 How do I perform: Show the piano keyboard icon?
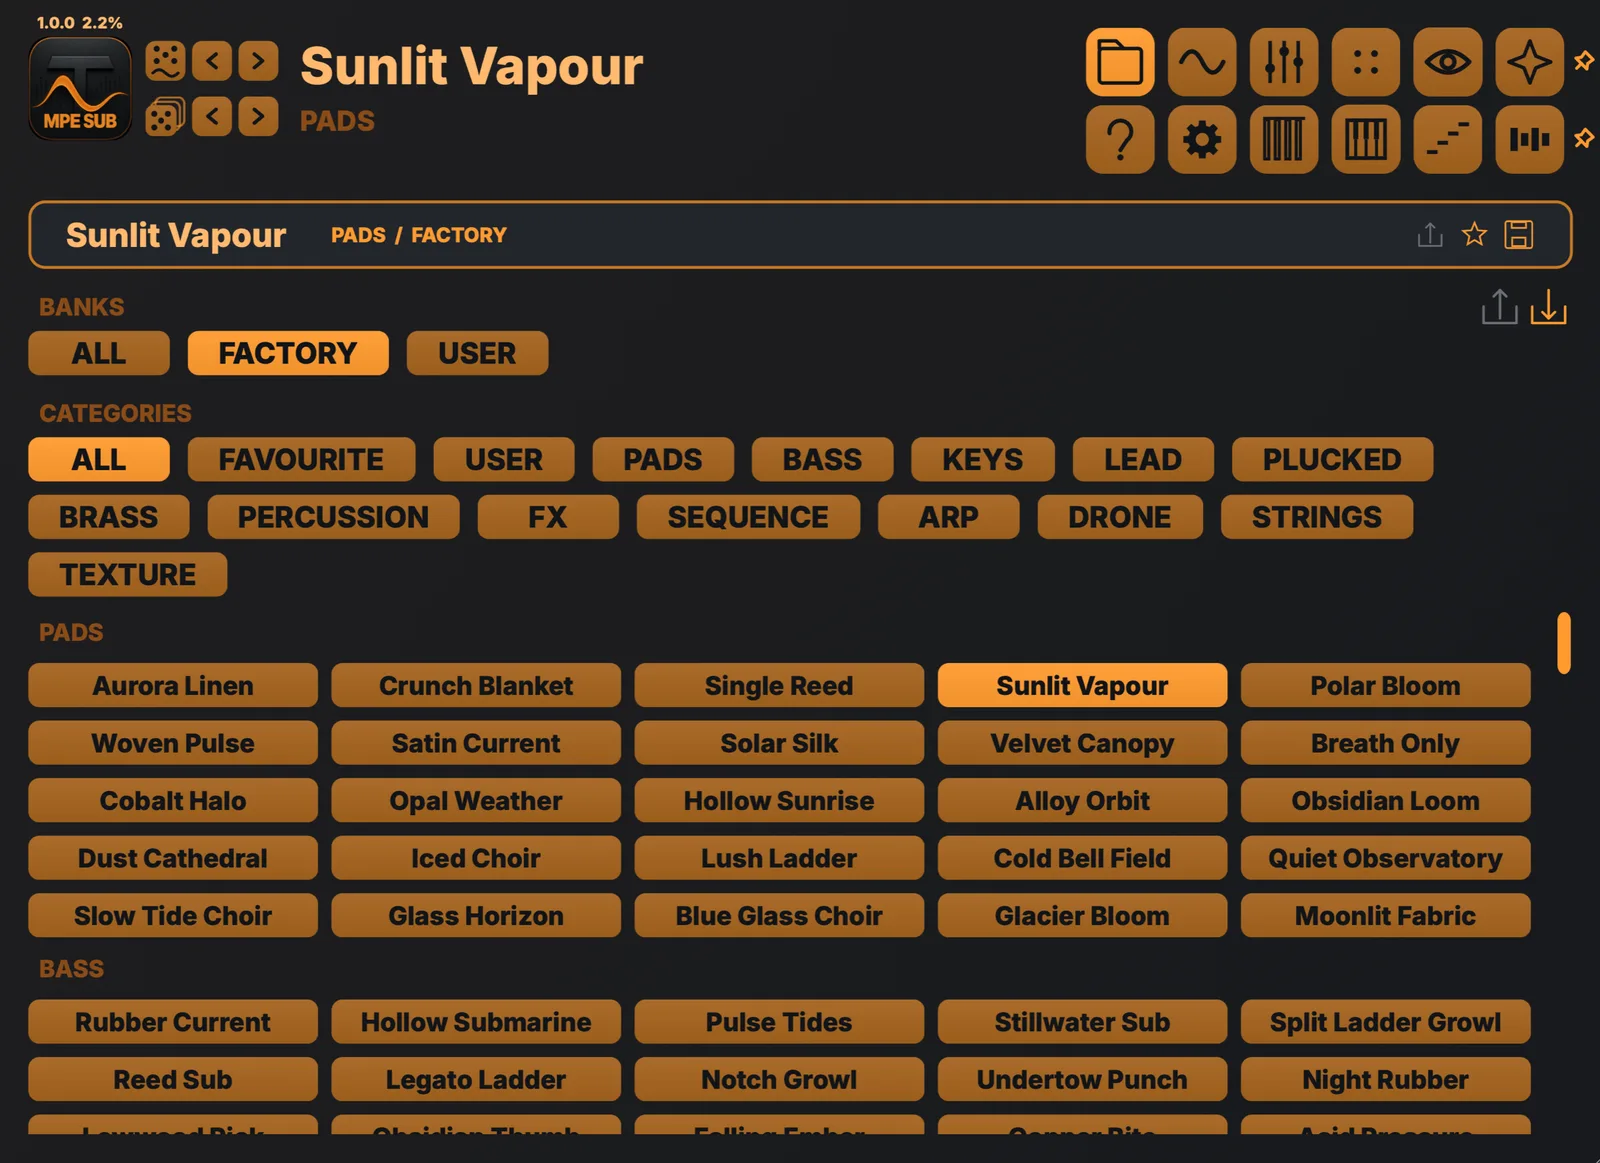[x=1366, y=139]
